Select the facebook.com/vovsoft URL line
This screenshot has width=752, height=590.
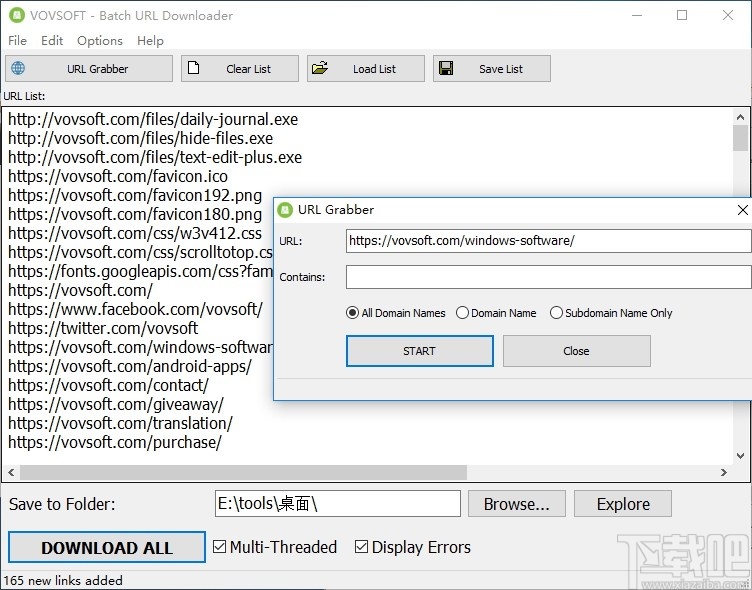tap(135, 309)
